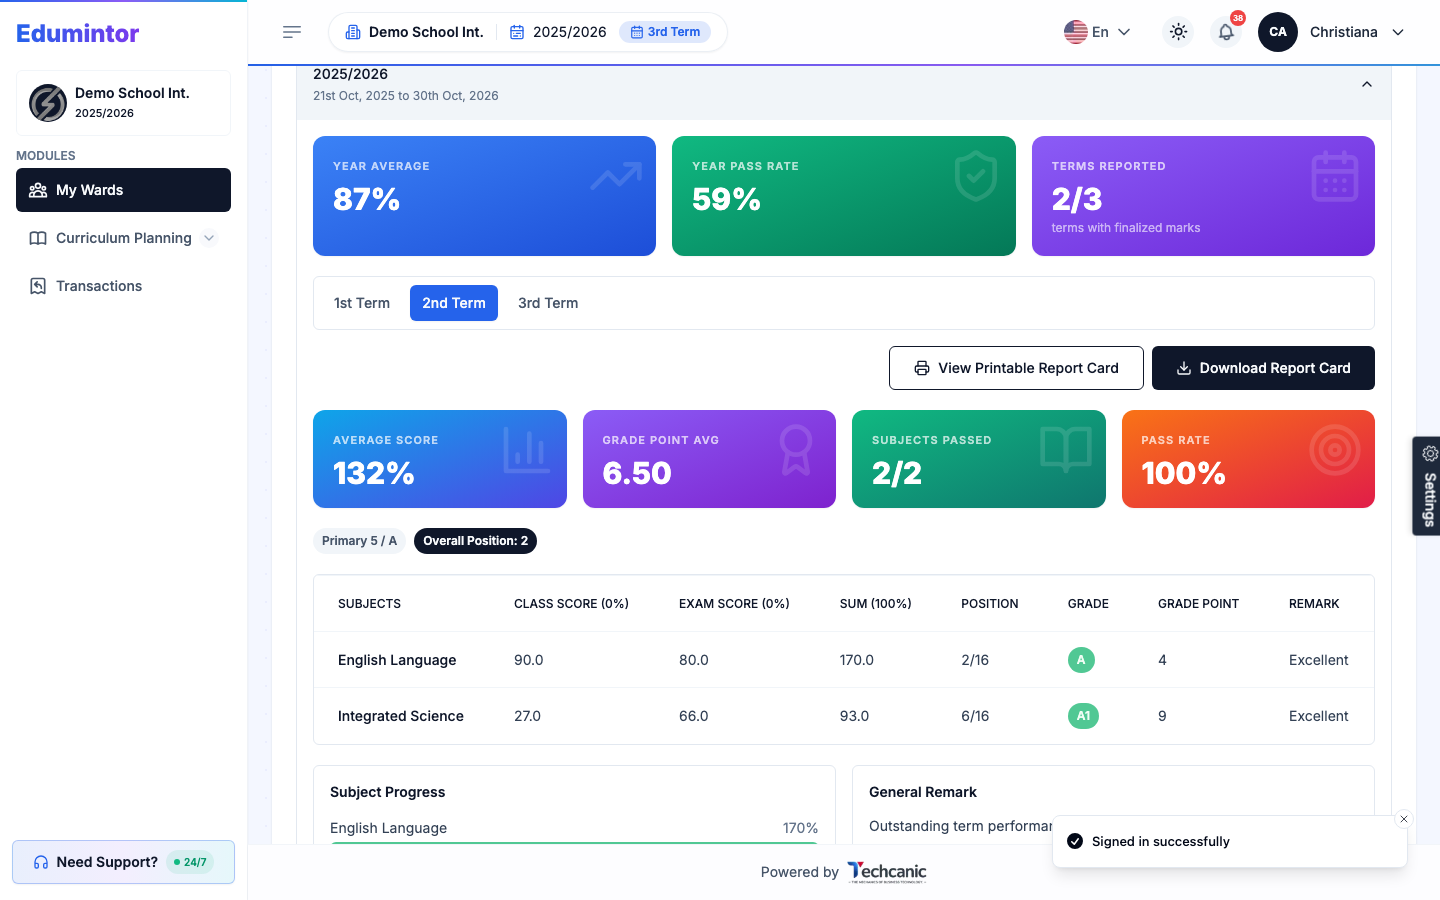Click the English Language subject row name
This screenshot has width=1440, height=900.
click(397, 660)
